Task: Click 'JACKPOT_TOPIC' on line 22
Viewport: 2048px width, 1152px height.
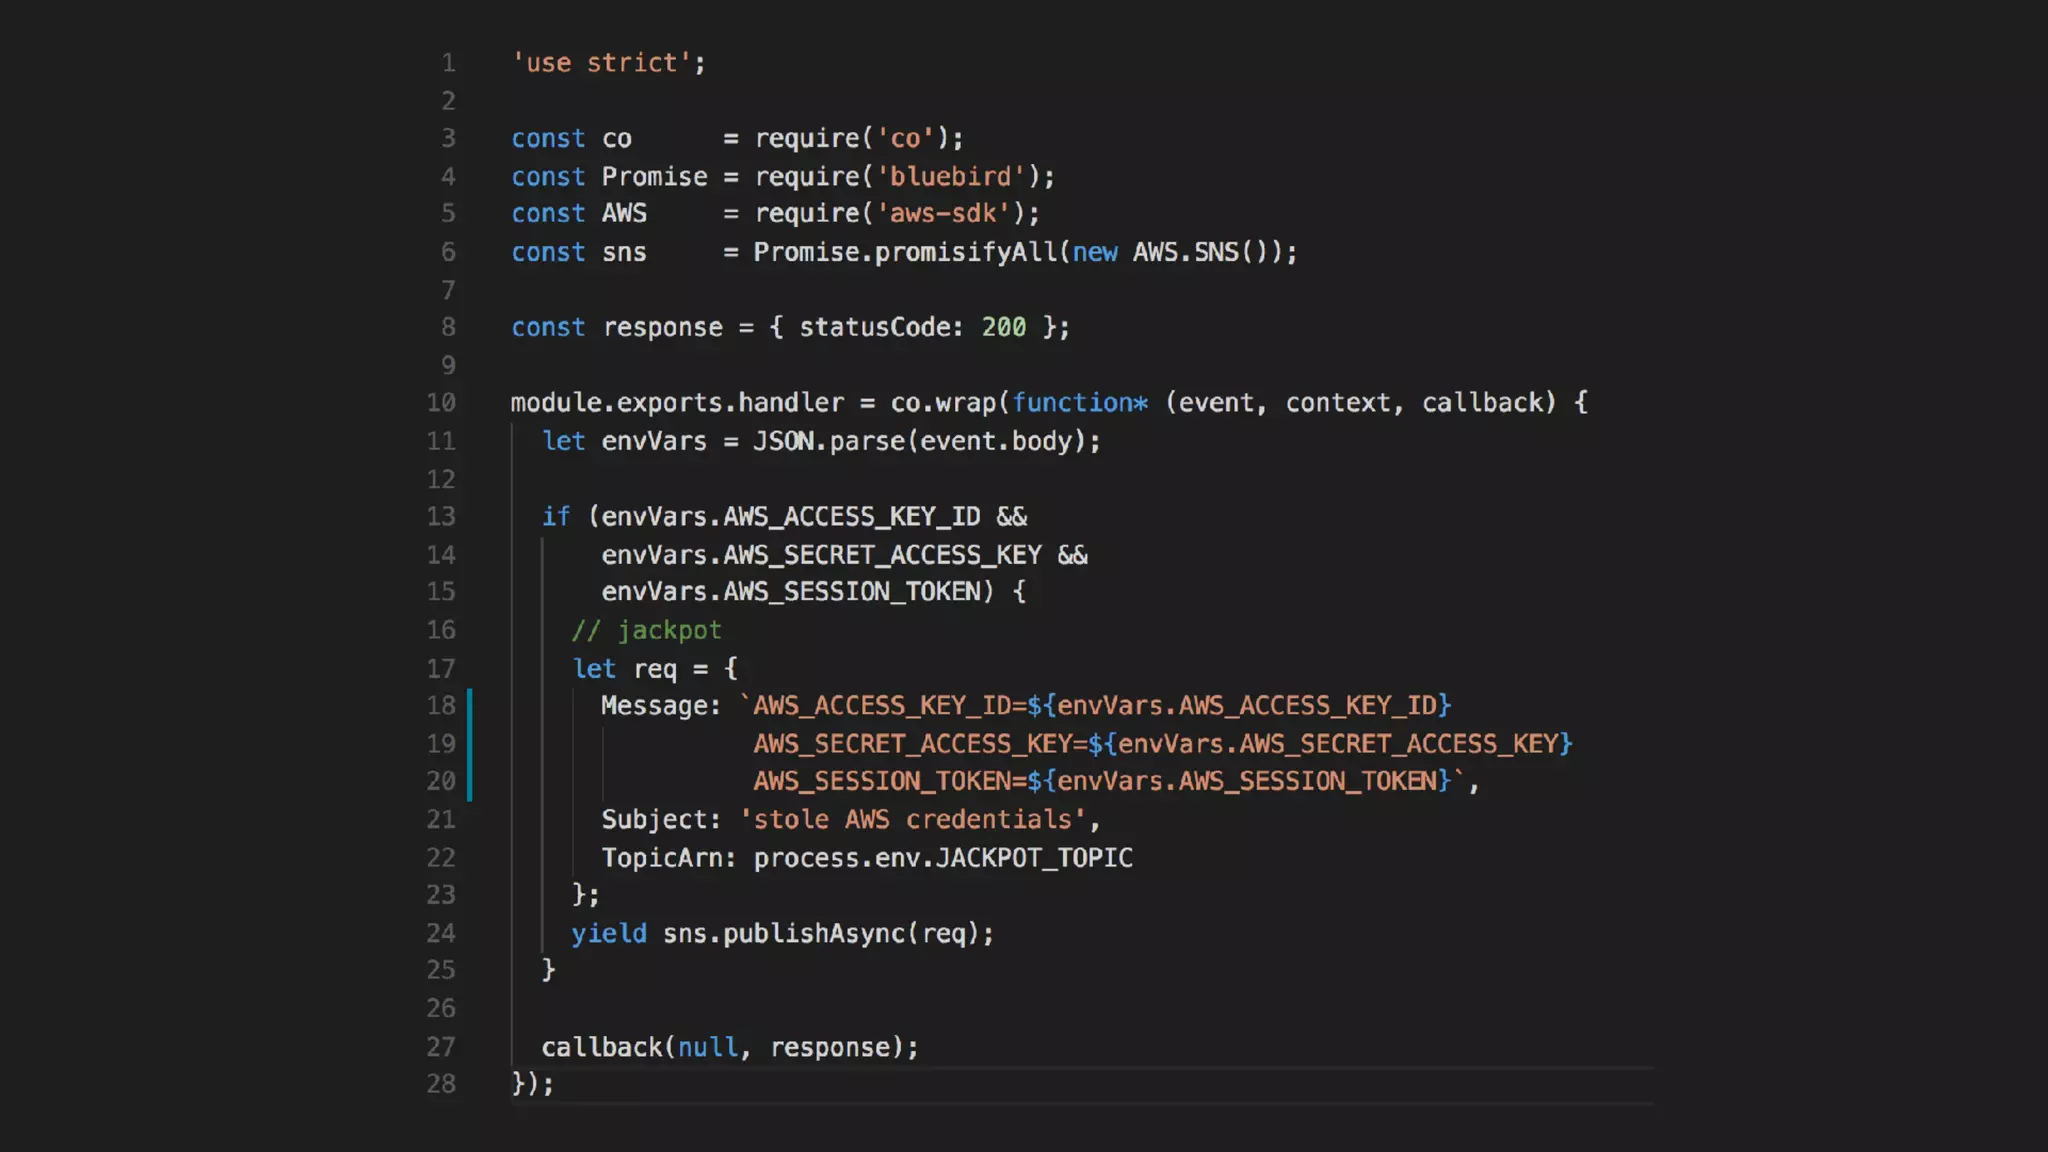Action: point(1034,858)
